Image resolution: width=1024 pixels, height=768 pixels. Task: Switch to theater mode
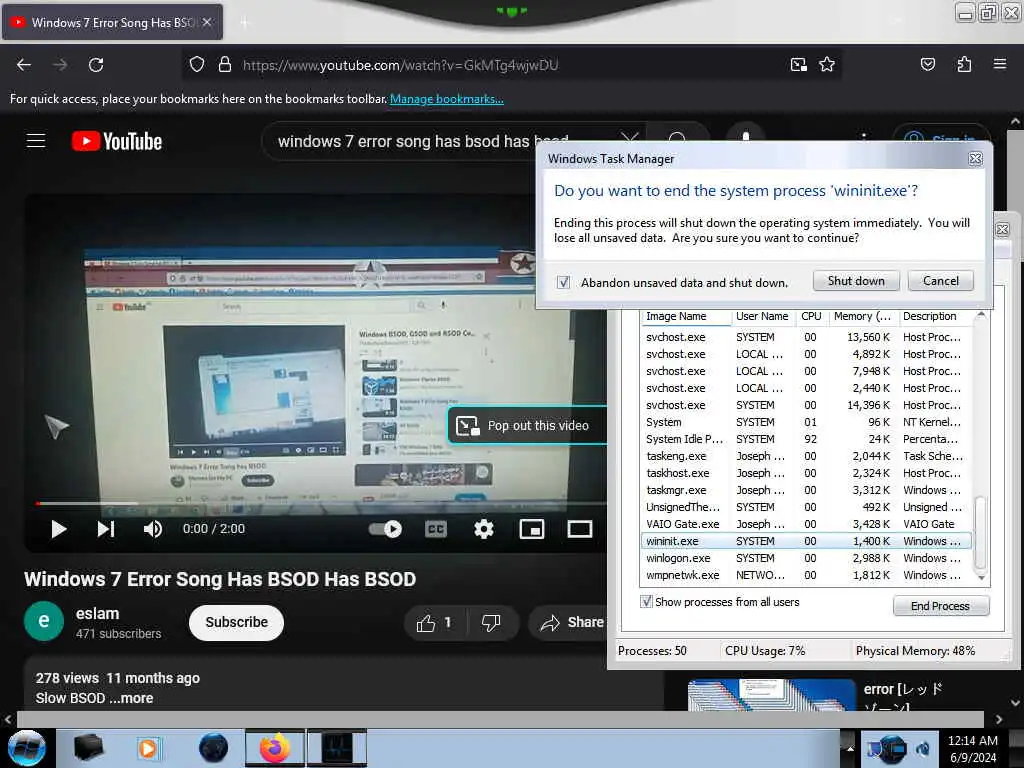(x=579, y=529)
